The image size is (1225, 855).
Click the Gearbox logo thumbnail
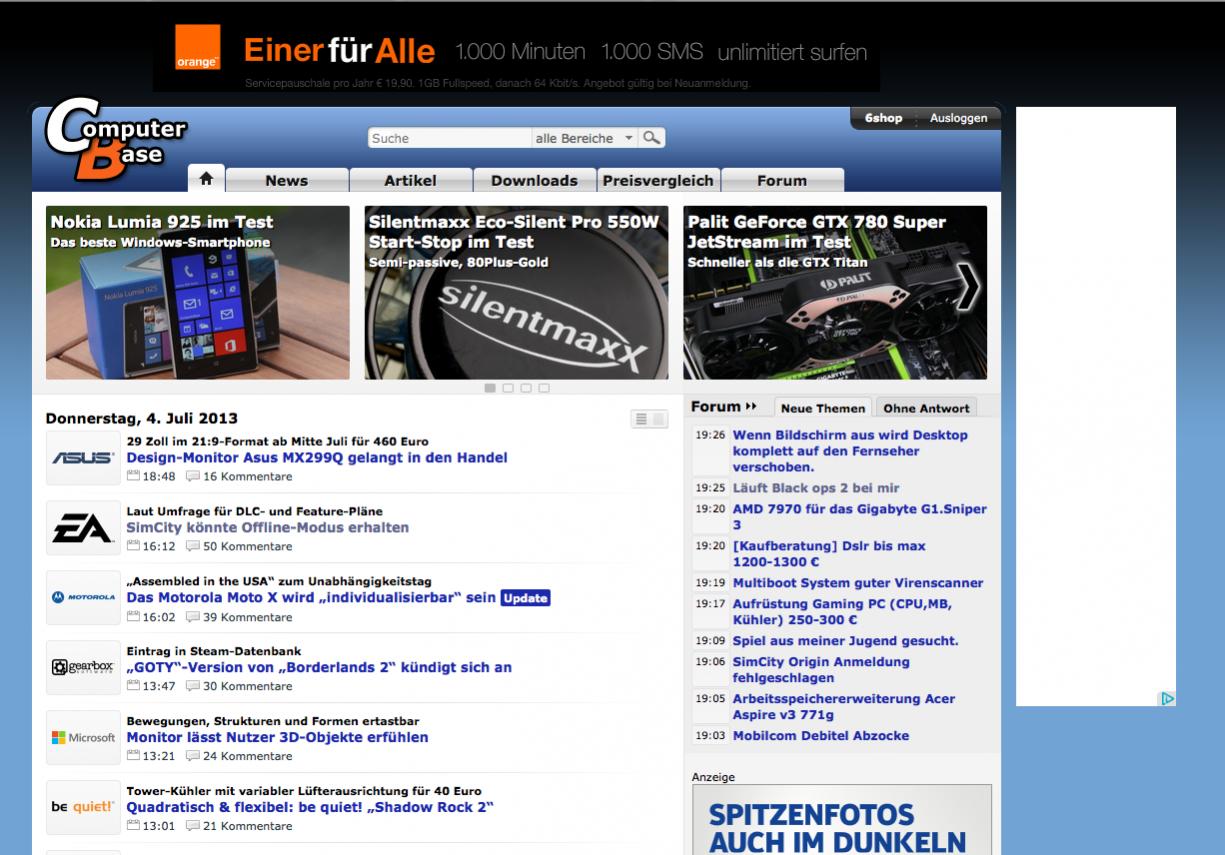pyautogui.click(x=82, y=668)
